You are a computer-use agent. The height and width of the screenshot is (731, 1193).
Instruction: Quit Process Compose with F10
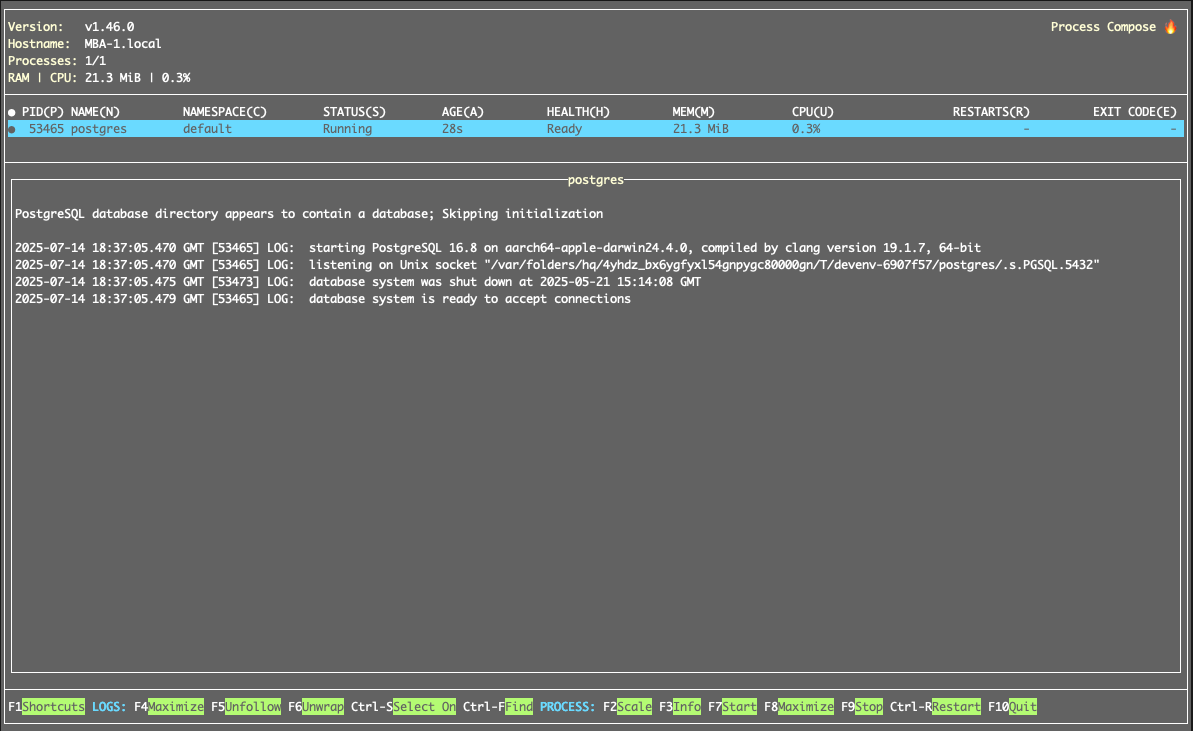(x=1022, y=707)
